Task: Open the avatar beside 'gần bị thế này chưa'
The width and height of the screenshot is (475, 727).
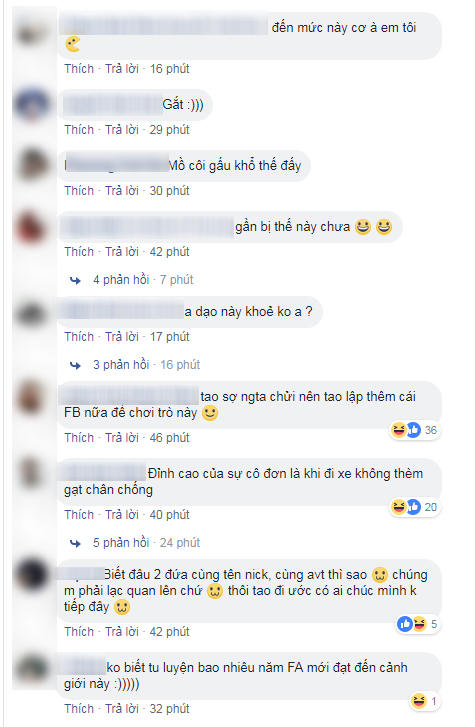Action: (x=31, y=228)
